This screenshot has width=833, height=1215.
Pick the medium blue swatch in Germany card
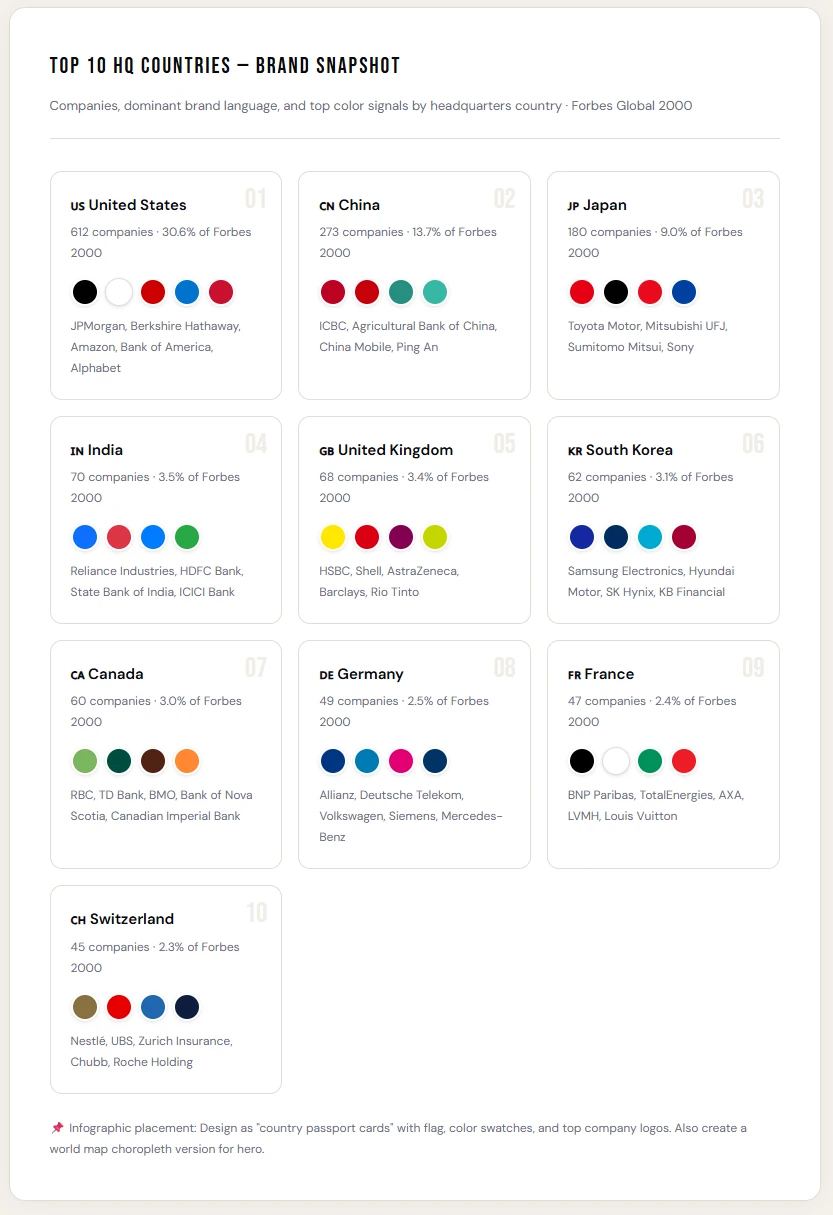[367, 761]
